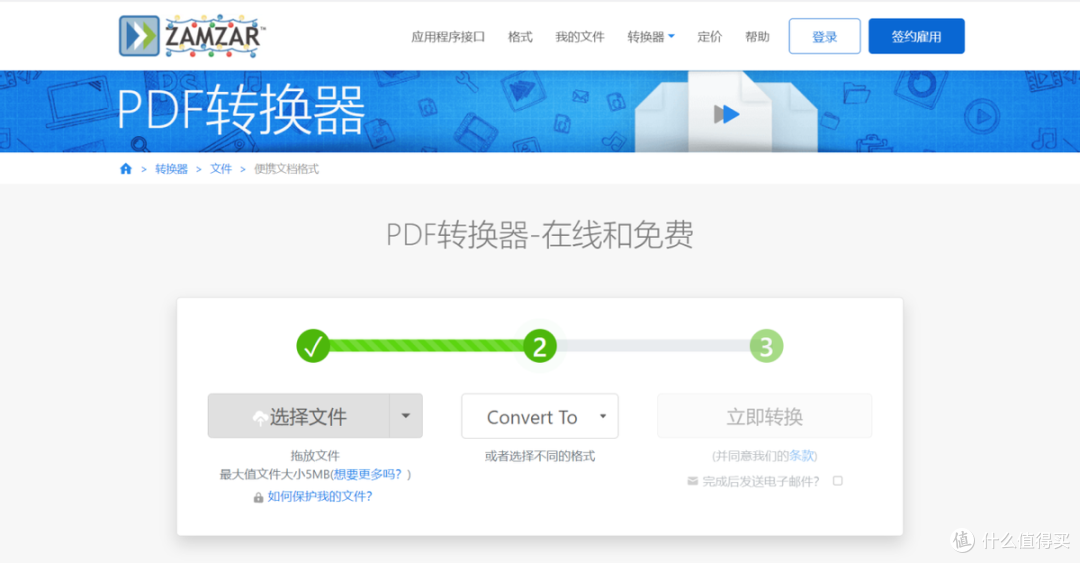Click the envelope icon near email option
Image resolution: width=1080 pixels, height=563 pixels.
coord(692,481)
